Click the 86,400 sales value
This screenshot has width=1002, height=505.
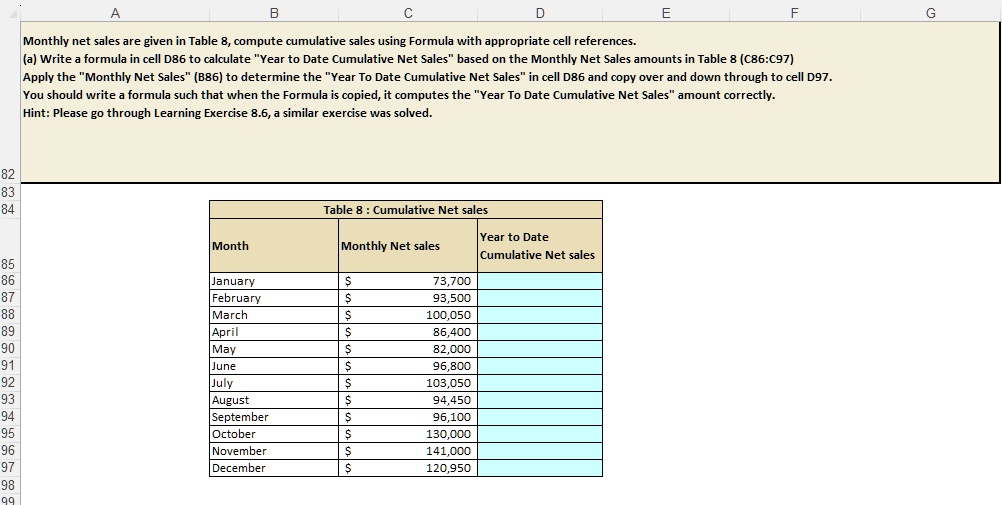[x=408, y=332]
